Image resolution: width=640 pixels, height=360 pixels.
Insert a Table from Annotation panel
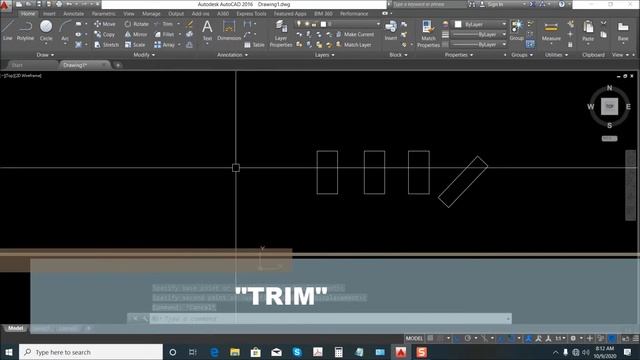pos(255,44)
